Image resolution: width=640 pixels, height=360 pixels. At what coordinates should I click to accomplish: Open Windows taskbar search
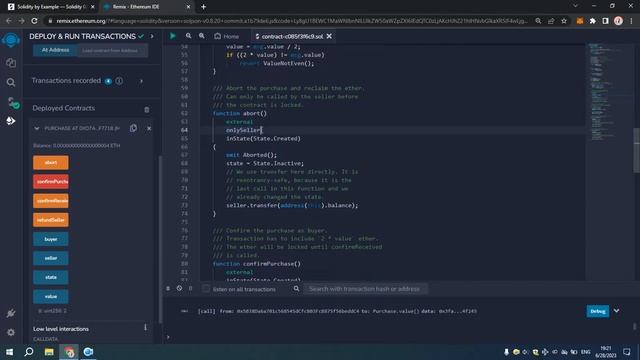(x=29, y=351)
